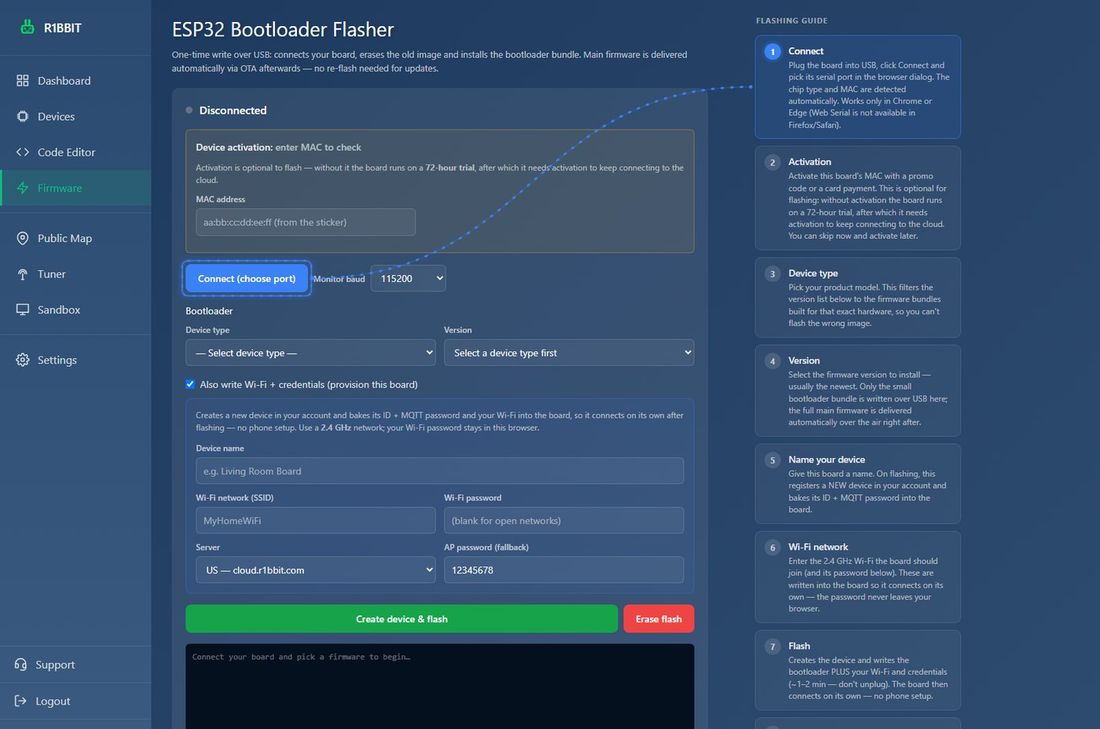The height and width of the screenshot is (729, 1100).
Task: Open the Public Map page
Action: click(76, 239)
